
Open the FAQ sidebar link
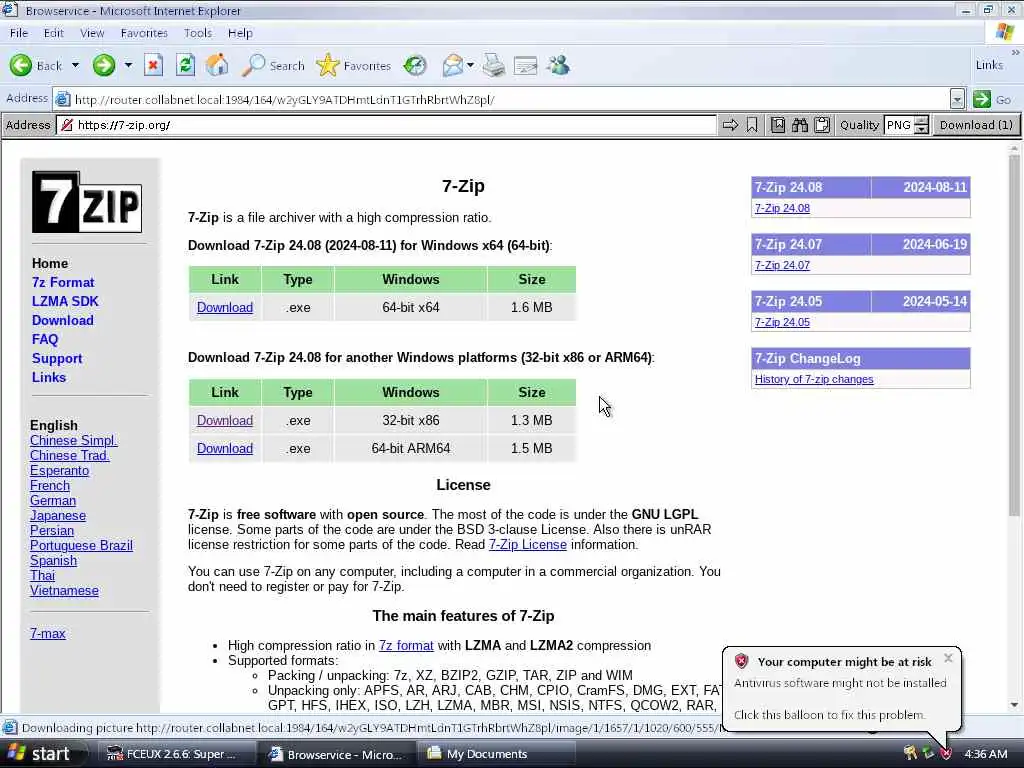pyautogui.click(x=44, y=339)
